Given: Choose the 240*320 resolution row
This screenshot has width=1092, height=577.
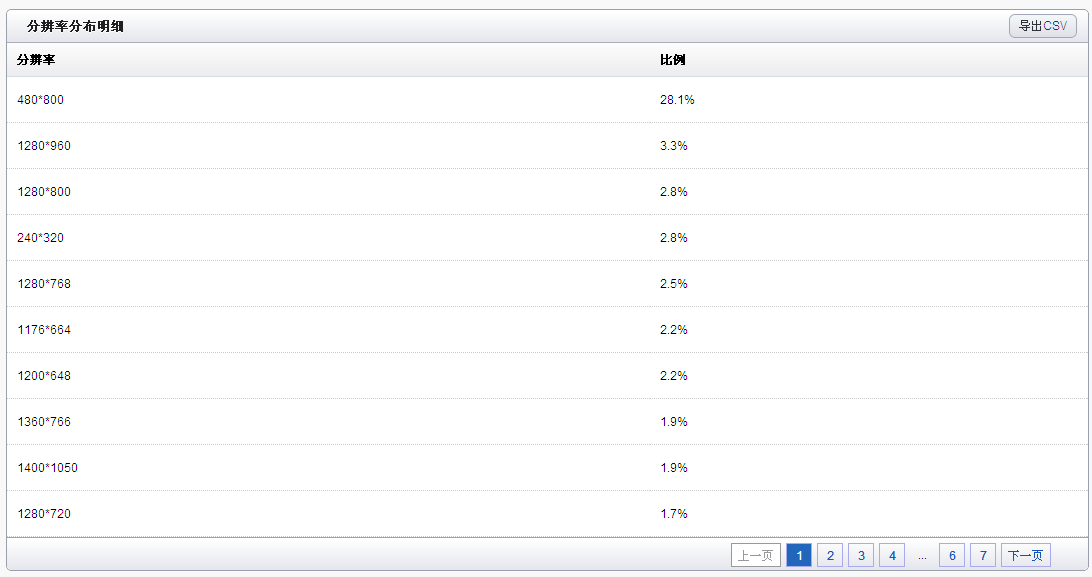Looking at the screenshot, I should 547,237.
